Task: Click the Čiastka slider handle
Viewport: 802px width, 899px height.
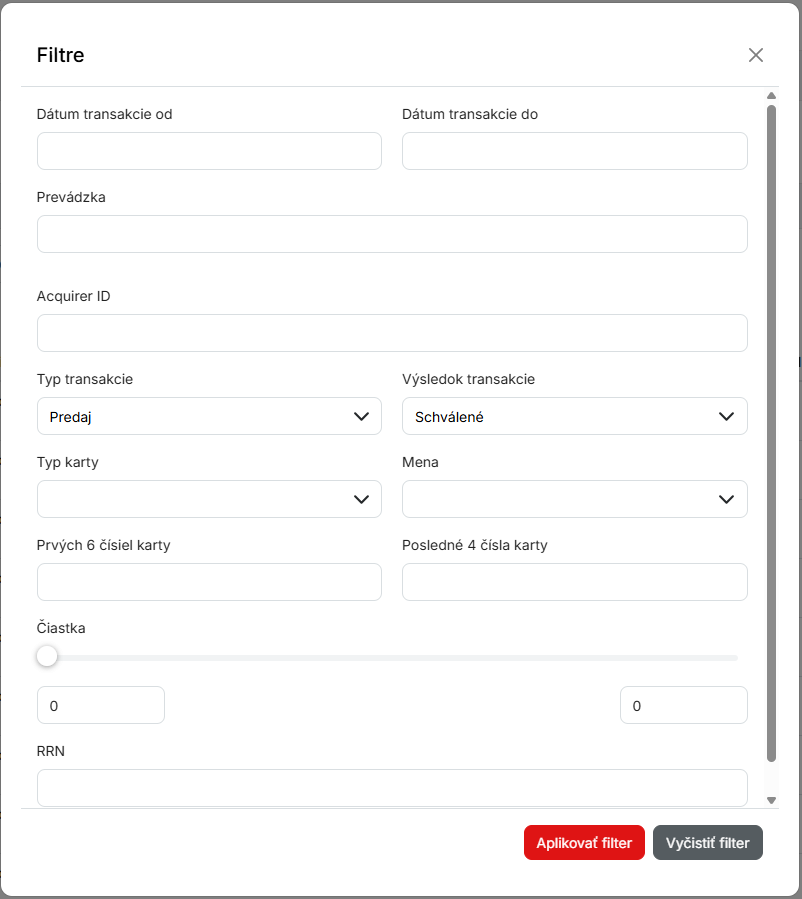Action: coord(47,657)
